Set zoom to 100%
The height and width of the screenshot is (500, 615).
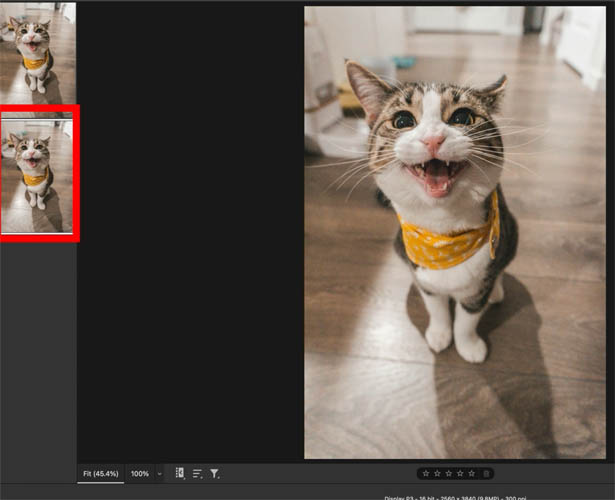(140, 474)
